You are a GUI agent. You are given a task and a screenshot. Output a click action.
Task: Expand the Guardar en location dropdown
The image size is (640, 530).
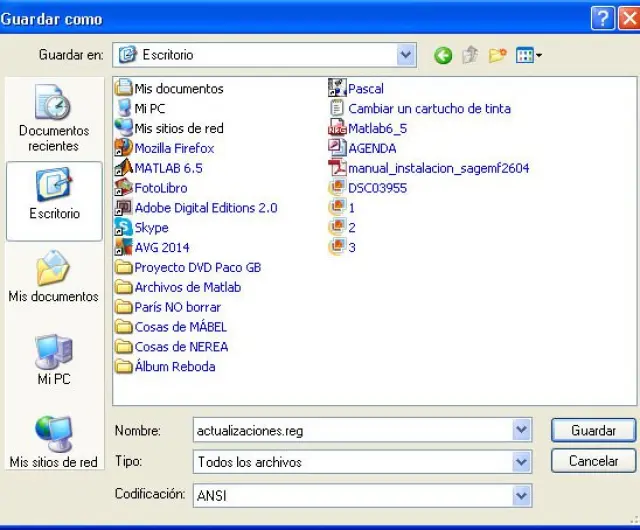click(x=405, y=55)
